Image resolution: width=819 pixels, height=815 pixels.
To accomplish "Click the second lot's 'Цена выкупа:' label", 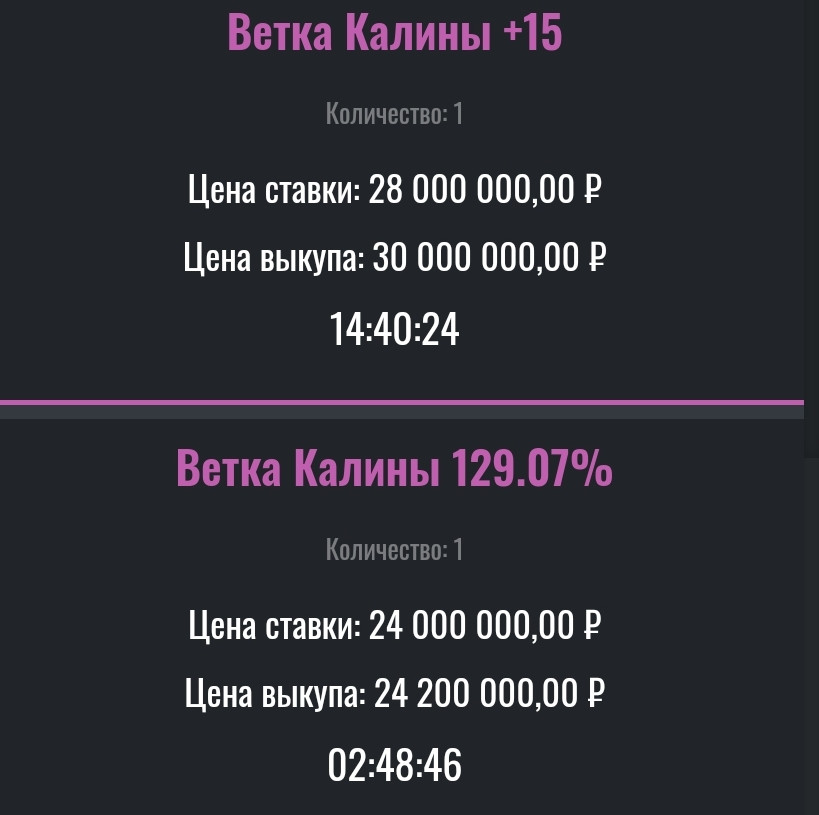I will pos(275,694).
